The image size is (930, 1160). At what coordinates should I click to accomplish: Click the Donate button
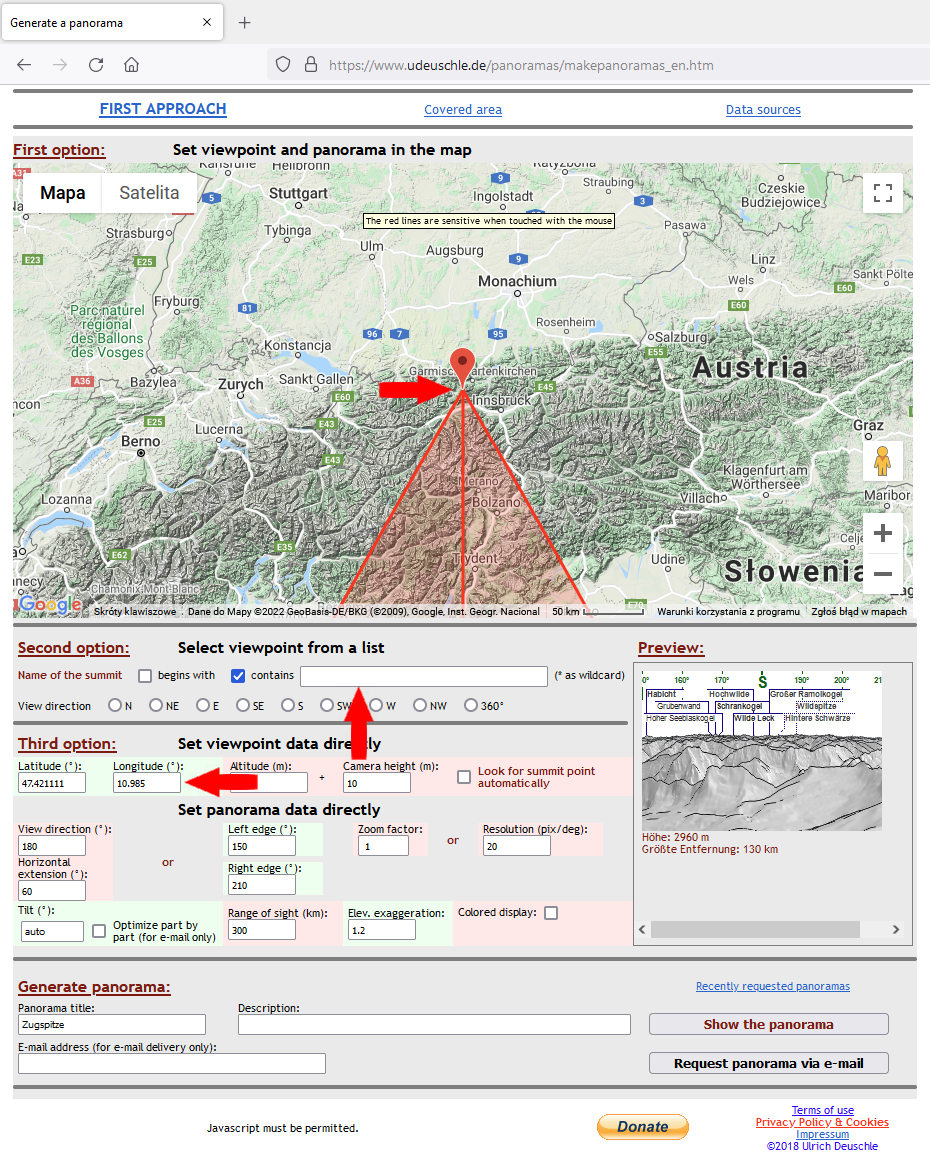click(x=642, y=1127)
